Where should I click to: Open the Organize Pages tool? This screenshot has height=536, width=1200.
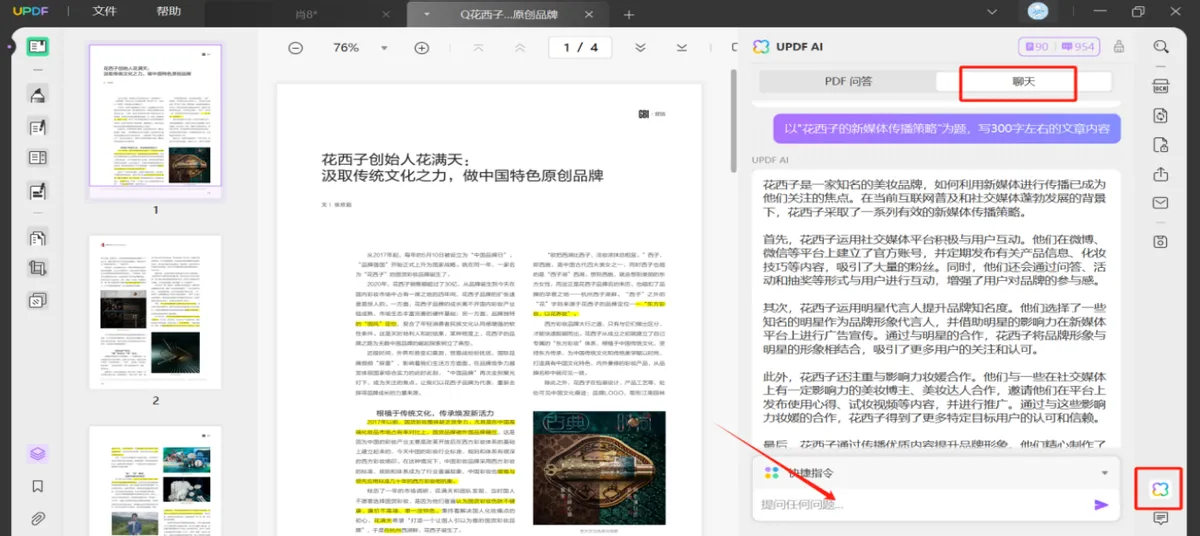(x=38, y=238)
